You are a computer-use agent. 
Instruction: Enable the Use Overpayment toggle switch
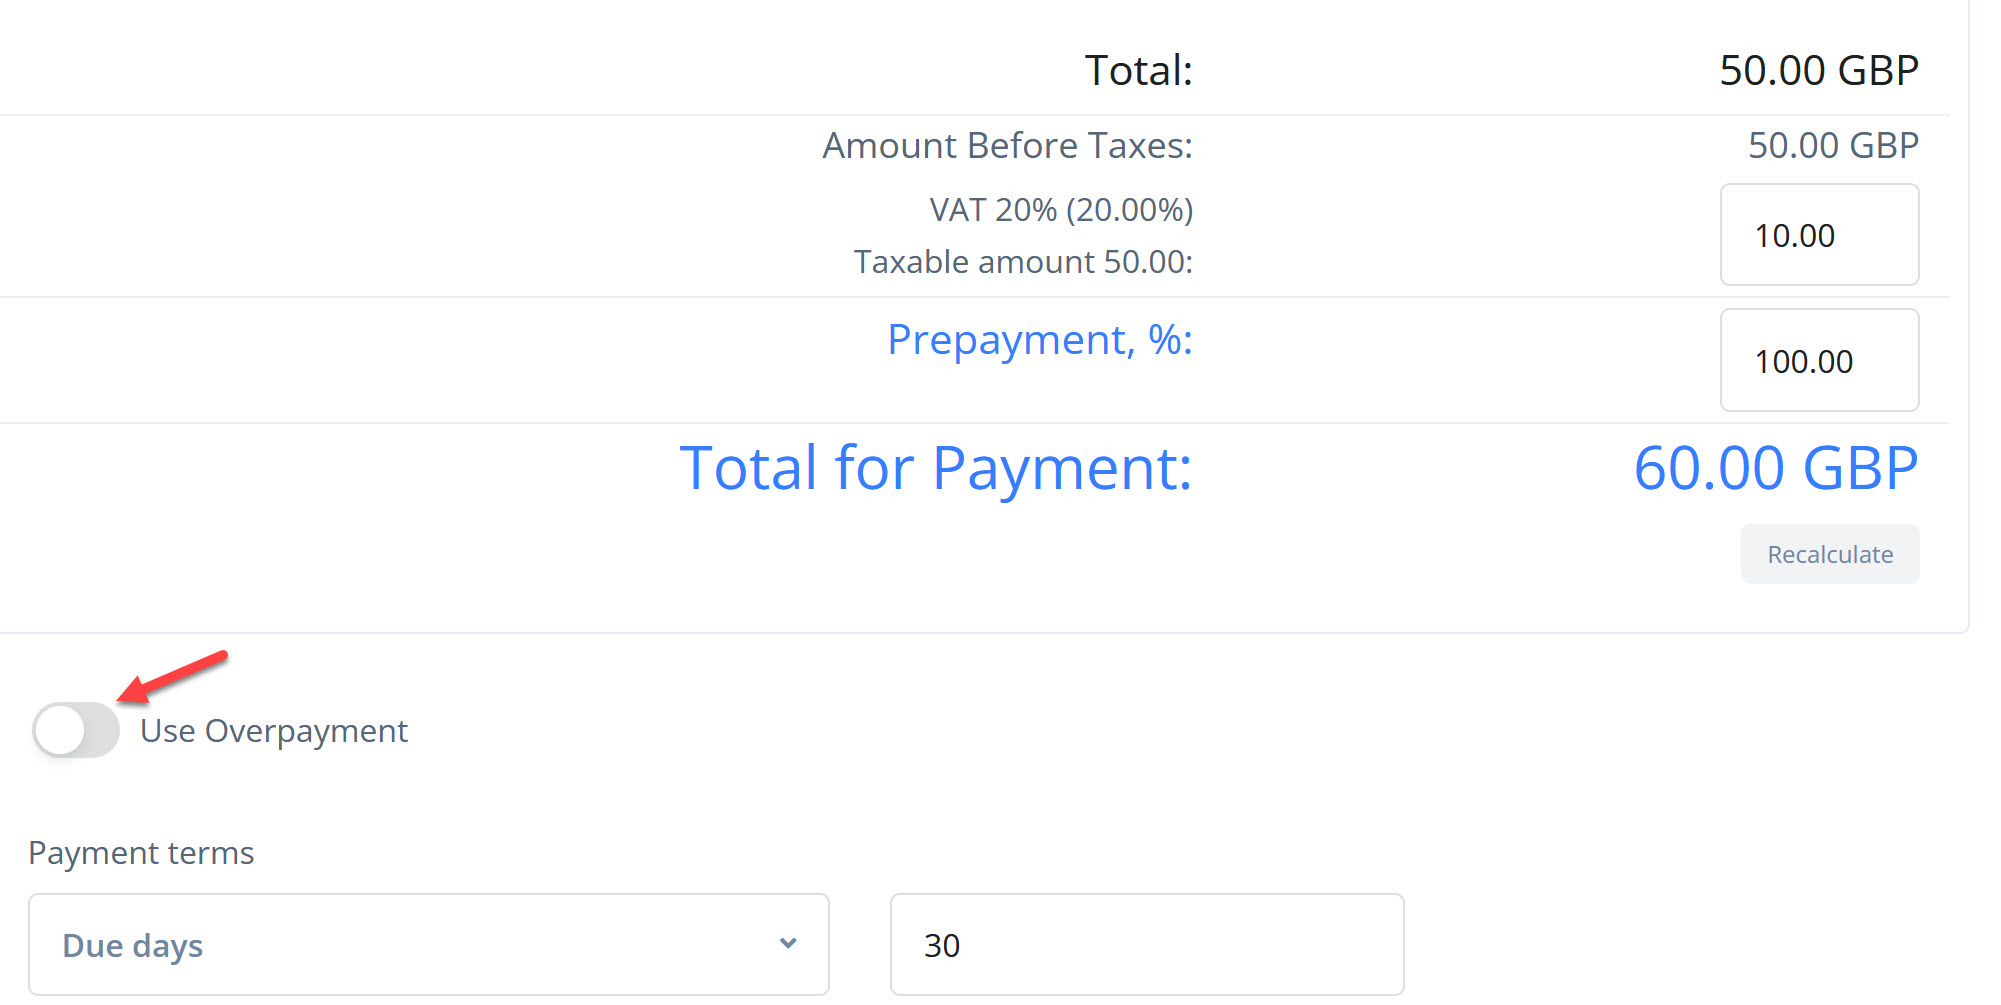point(76,730)
